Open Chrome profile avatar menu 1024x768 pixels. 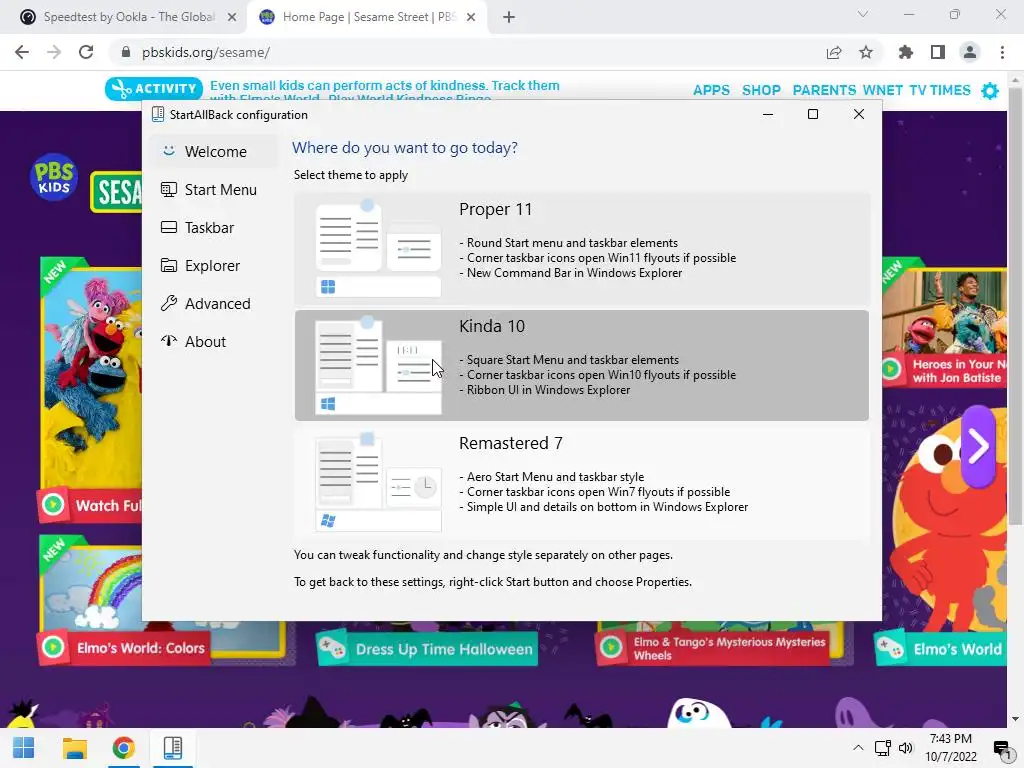[x=970, y=52]
